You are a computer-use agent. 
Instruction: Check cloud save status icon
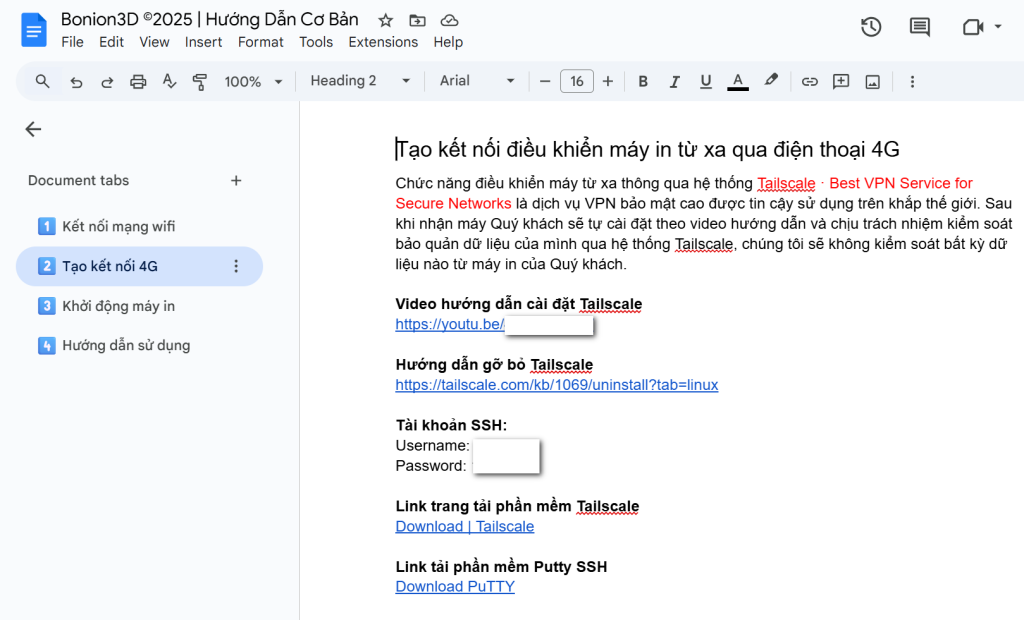(x=449, y=20)
